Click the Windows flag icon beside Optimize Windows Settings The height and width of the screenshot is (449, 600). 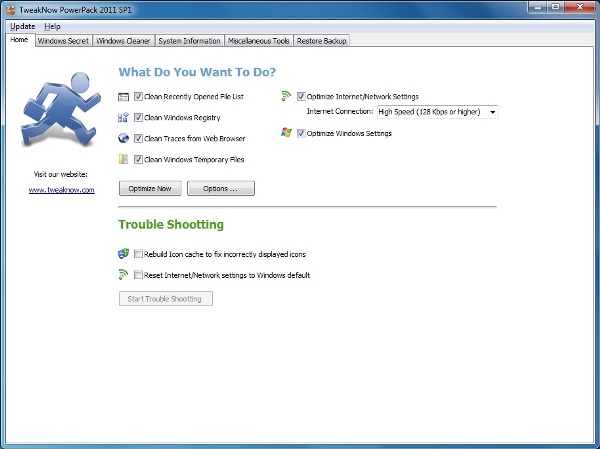click(286, 133)
